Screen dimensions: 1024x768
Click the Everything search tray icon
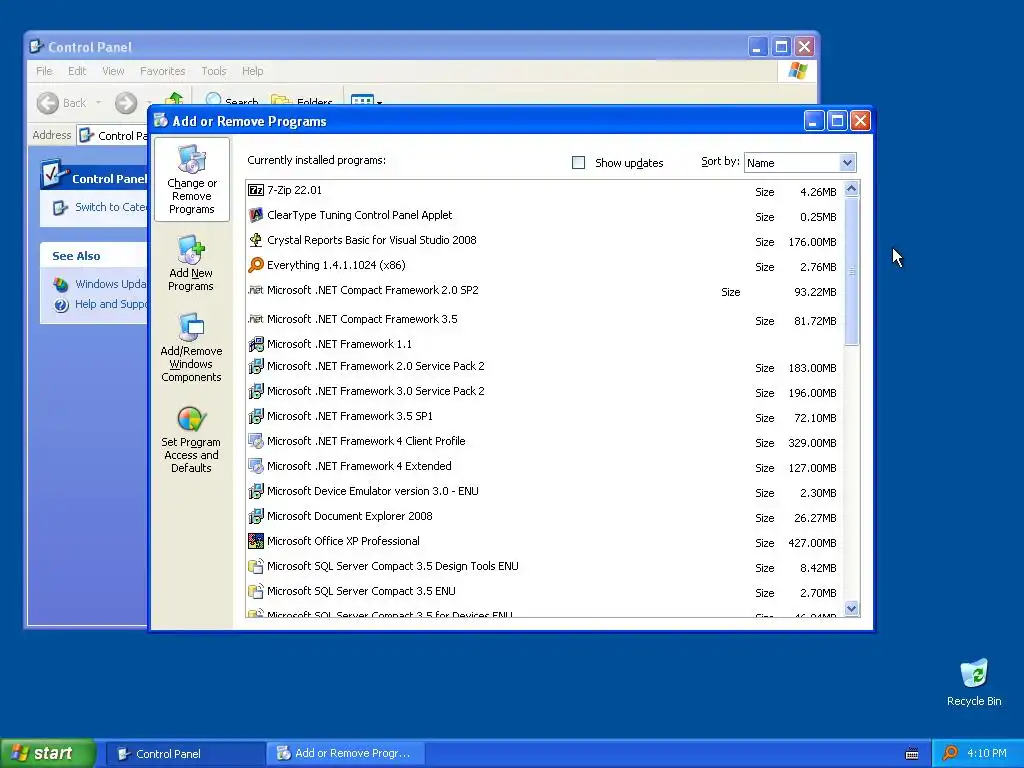(950, 753)
